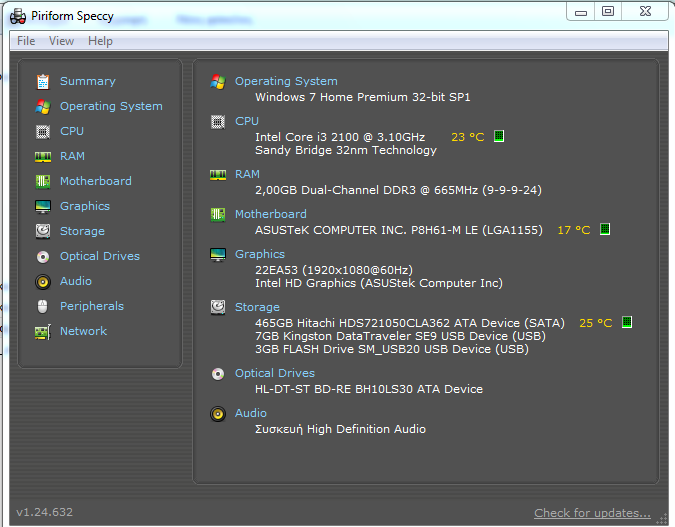Click the Peripherals mouse icon in sidebar

coord(43,307)
